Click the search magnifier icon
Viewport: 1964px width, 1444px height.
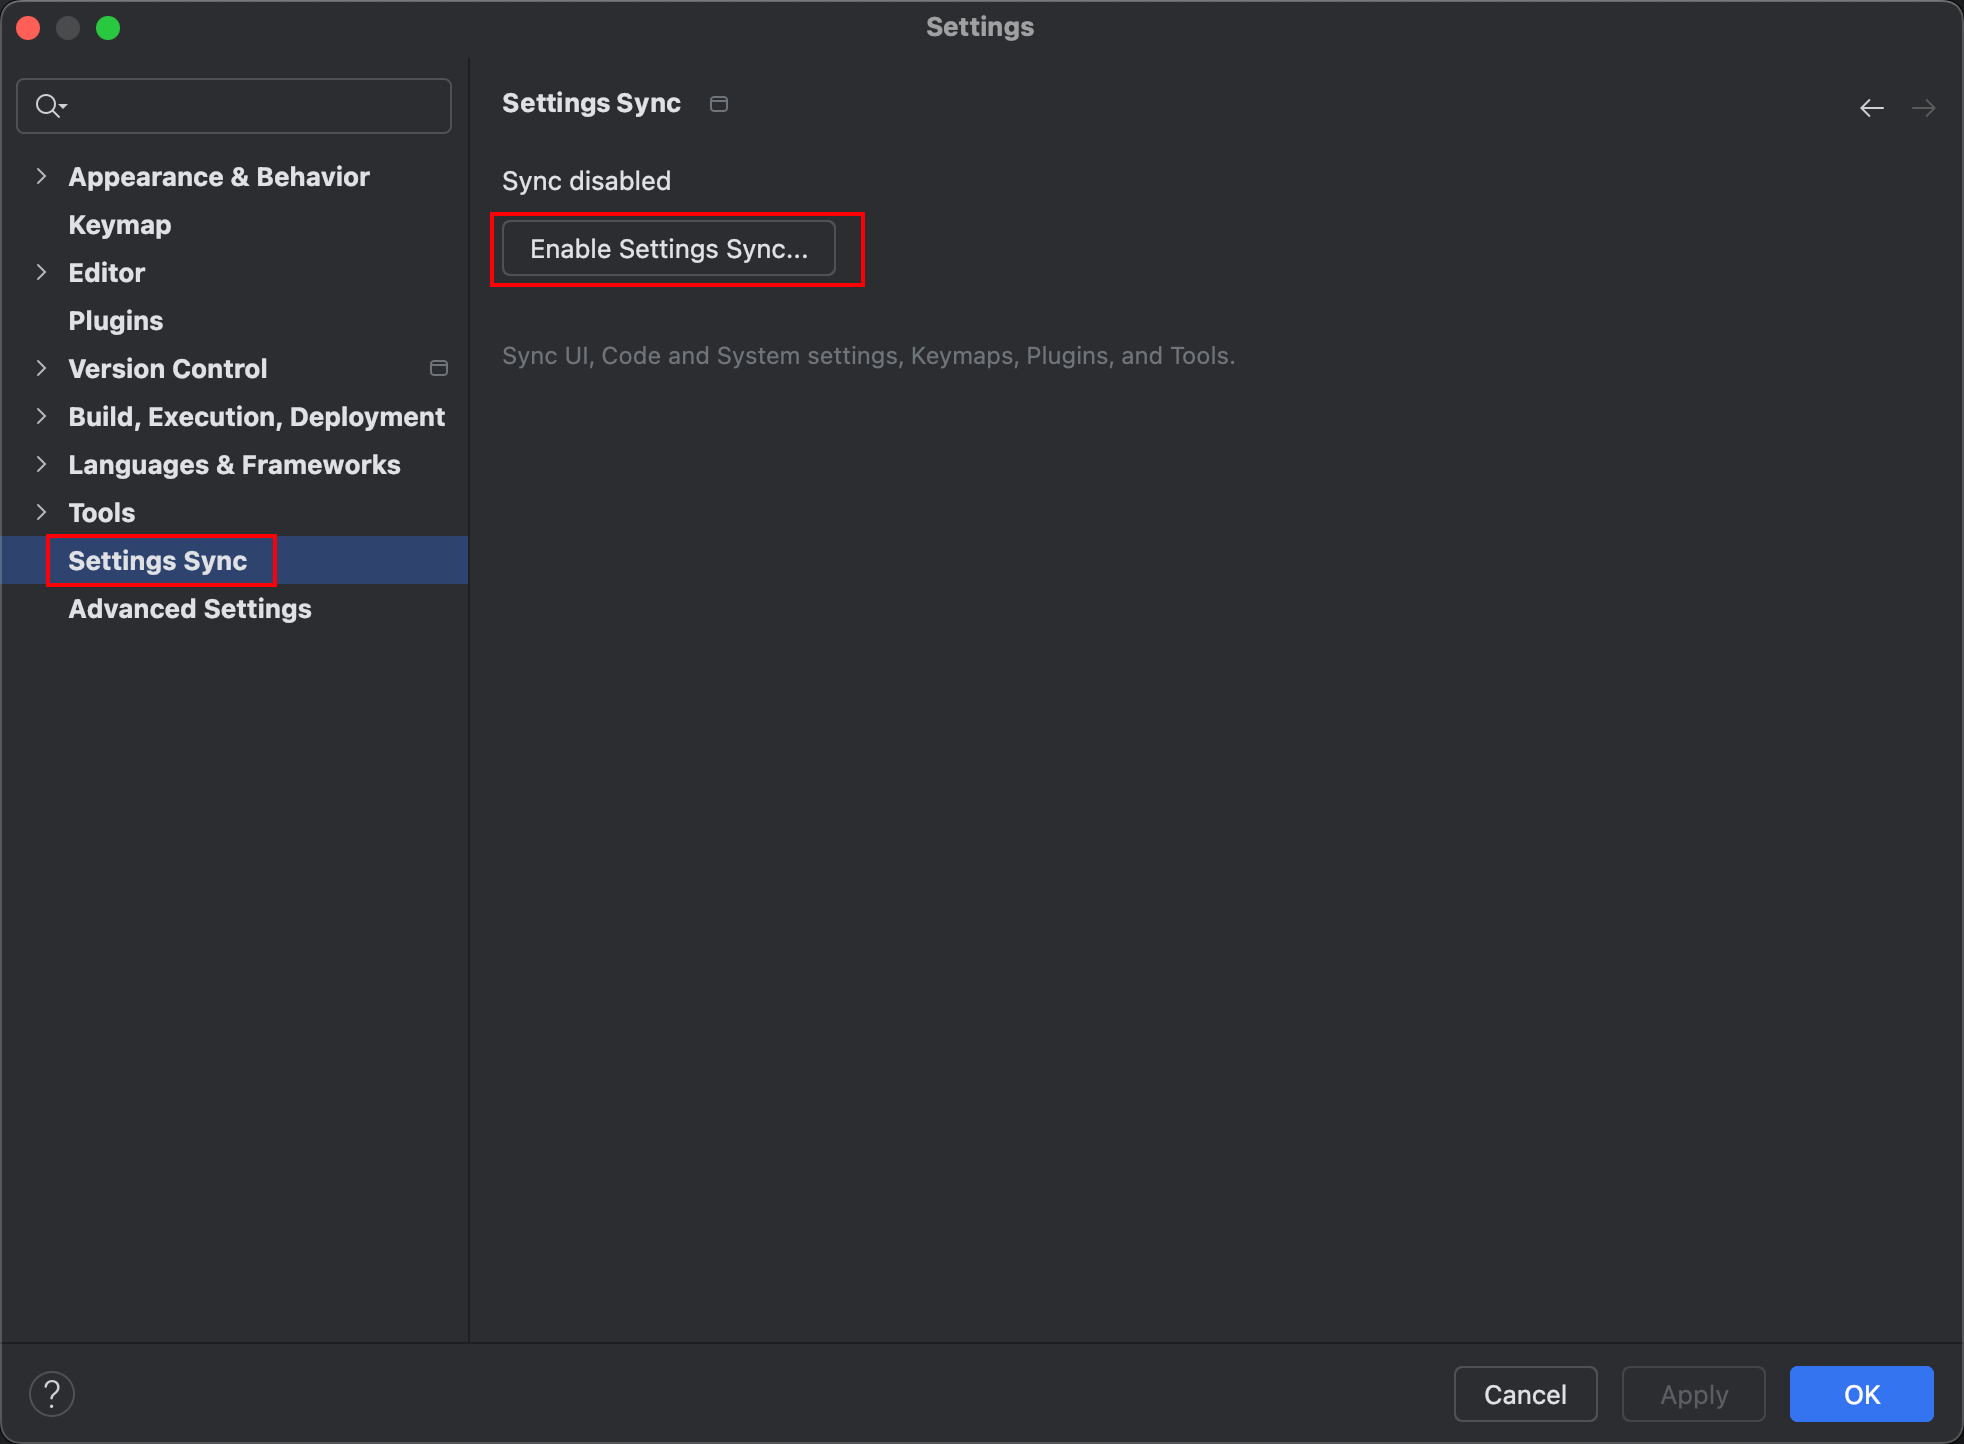[48, 105]
